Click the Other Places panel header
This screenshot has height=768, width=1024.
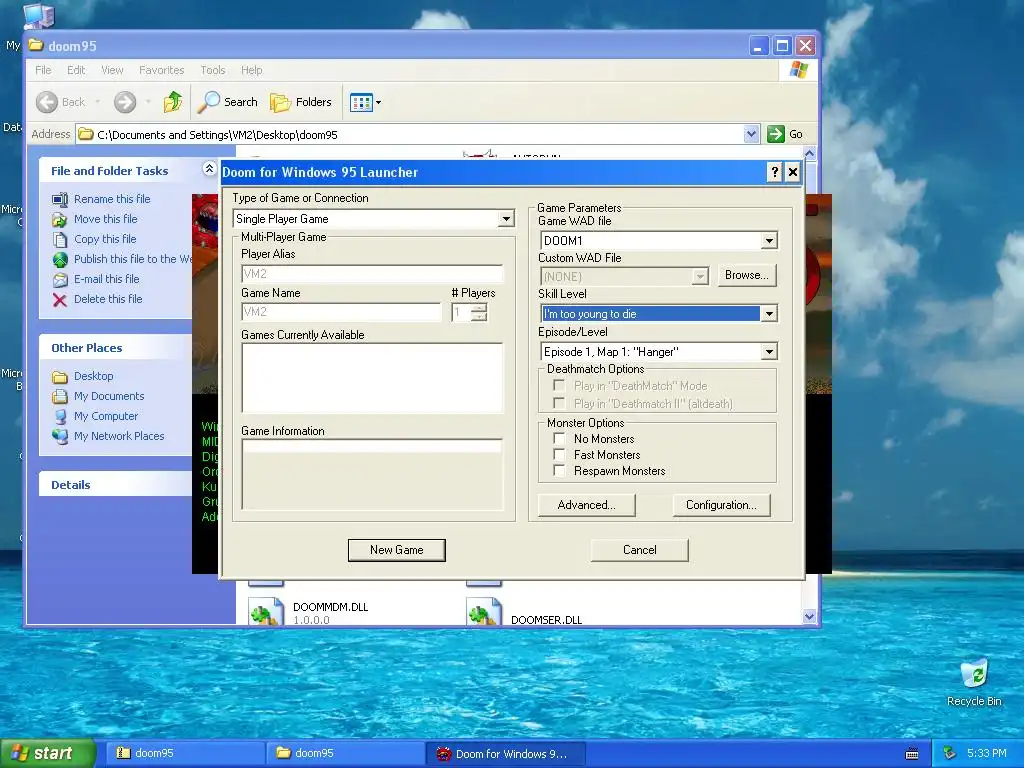[116, 348]
